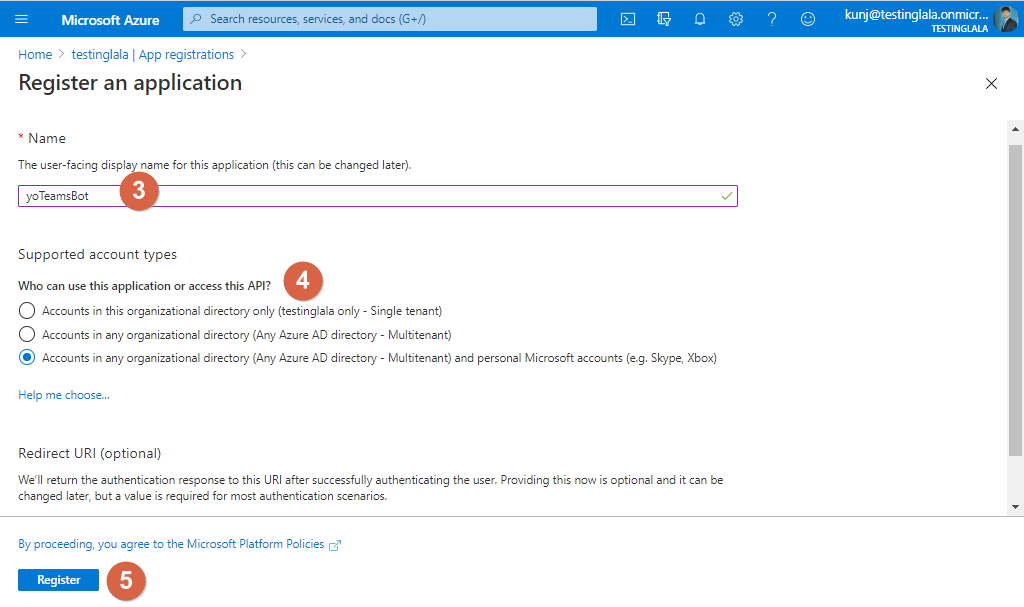The image size is (1024, 607).
Task: Go to testinglala App registrations breadcrumb
Action: tap(154, 54)
